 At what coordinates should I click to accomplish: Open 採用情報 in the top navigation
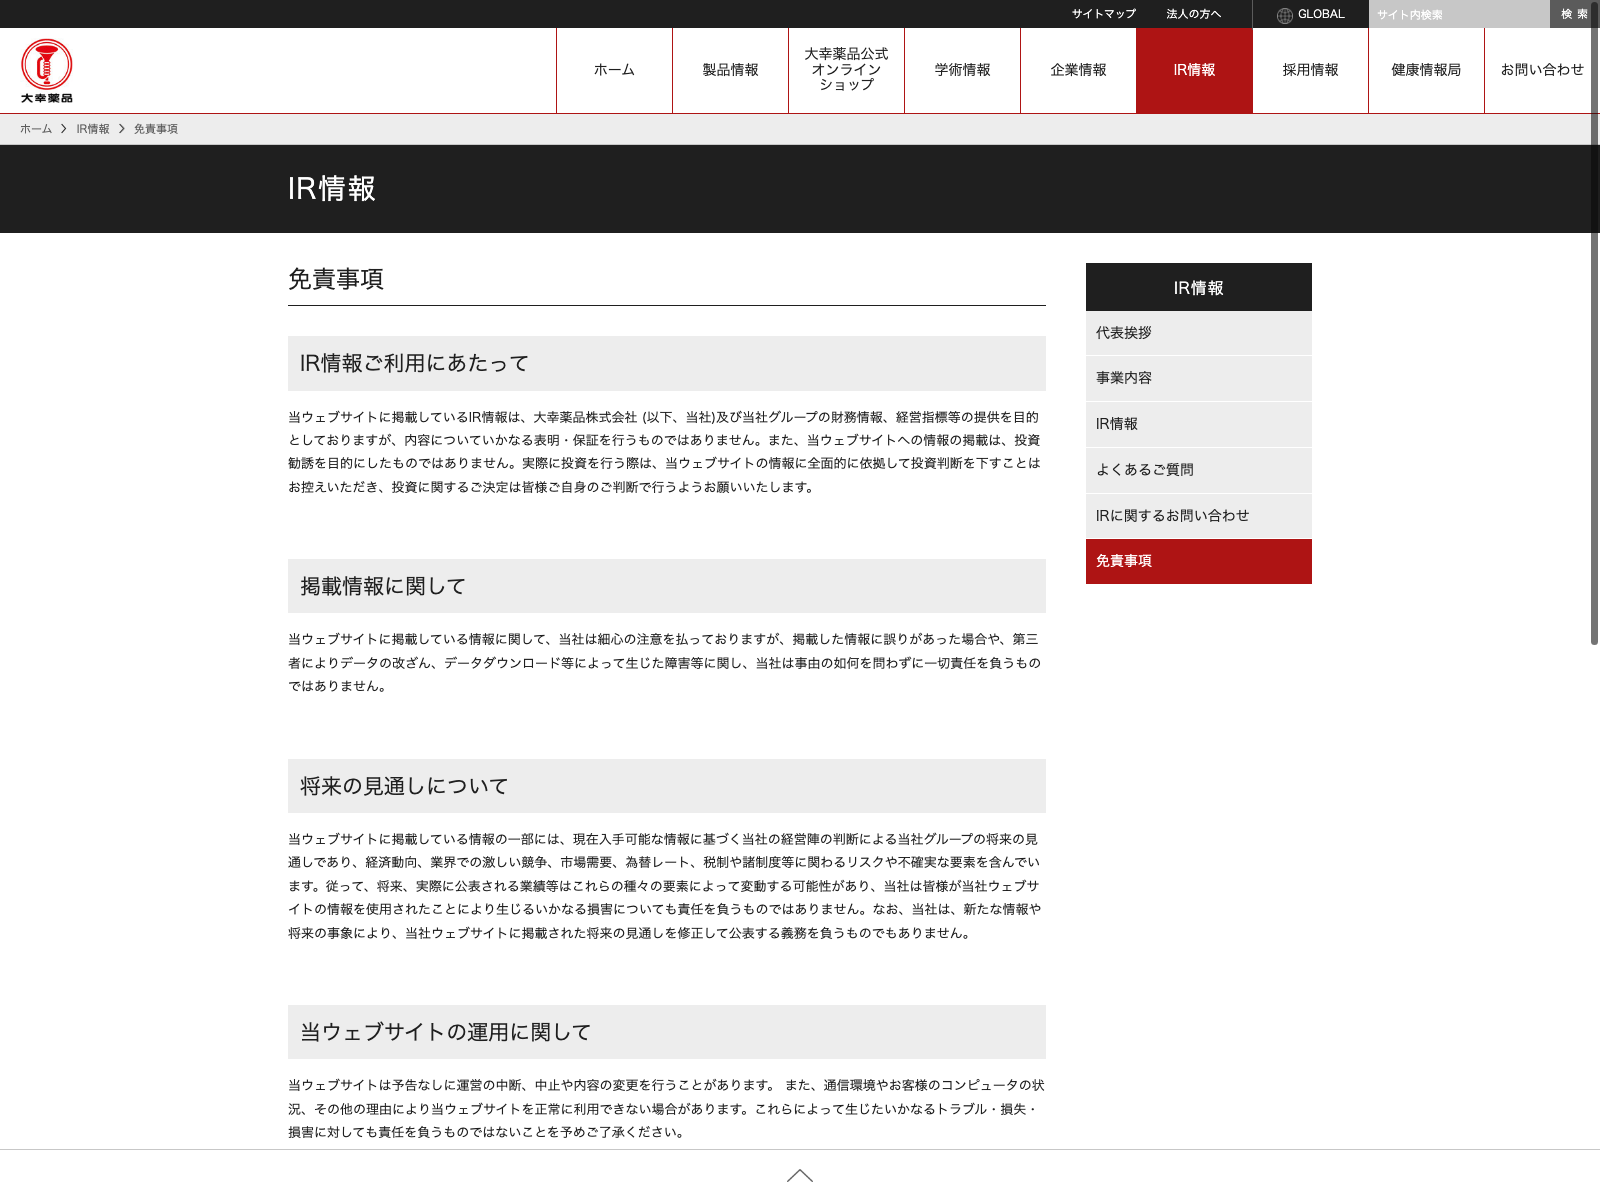coord(1310,70)
